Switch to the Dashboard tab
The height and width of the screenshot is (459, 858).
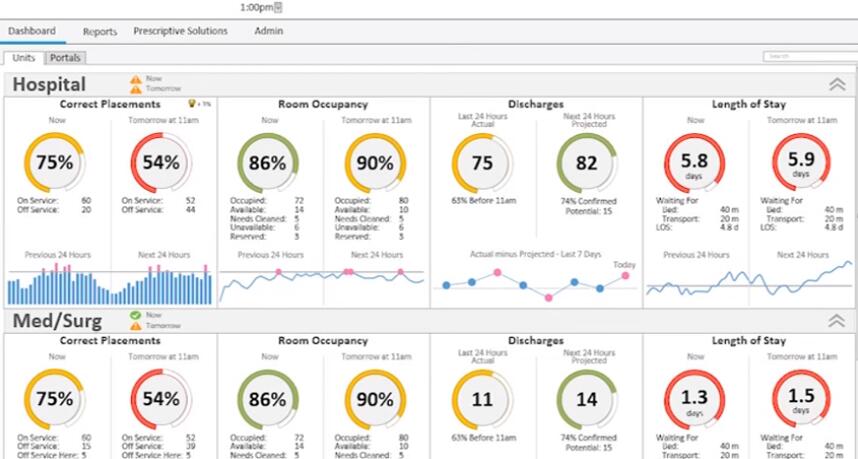(32, 31)
